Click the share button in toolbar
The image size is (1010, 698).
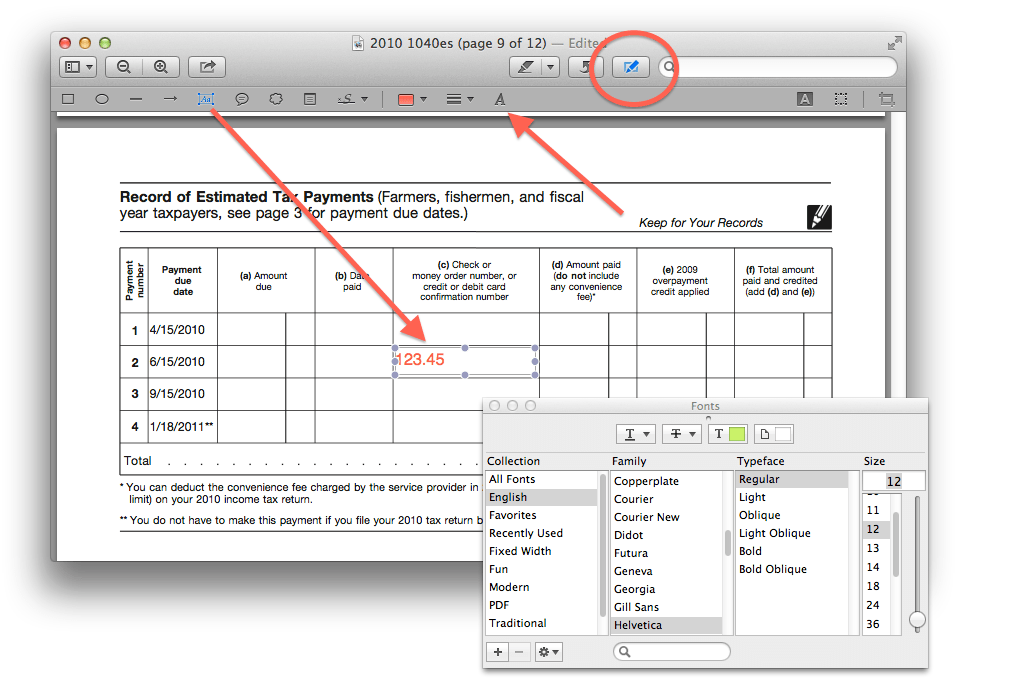click(207, 67)
